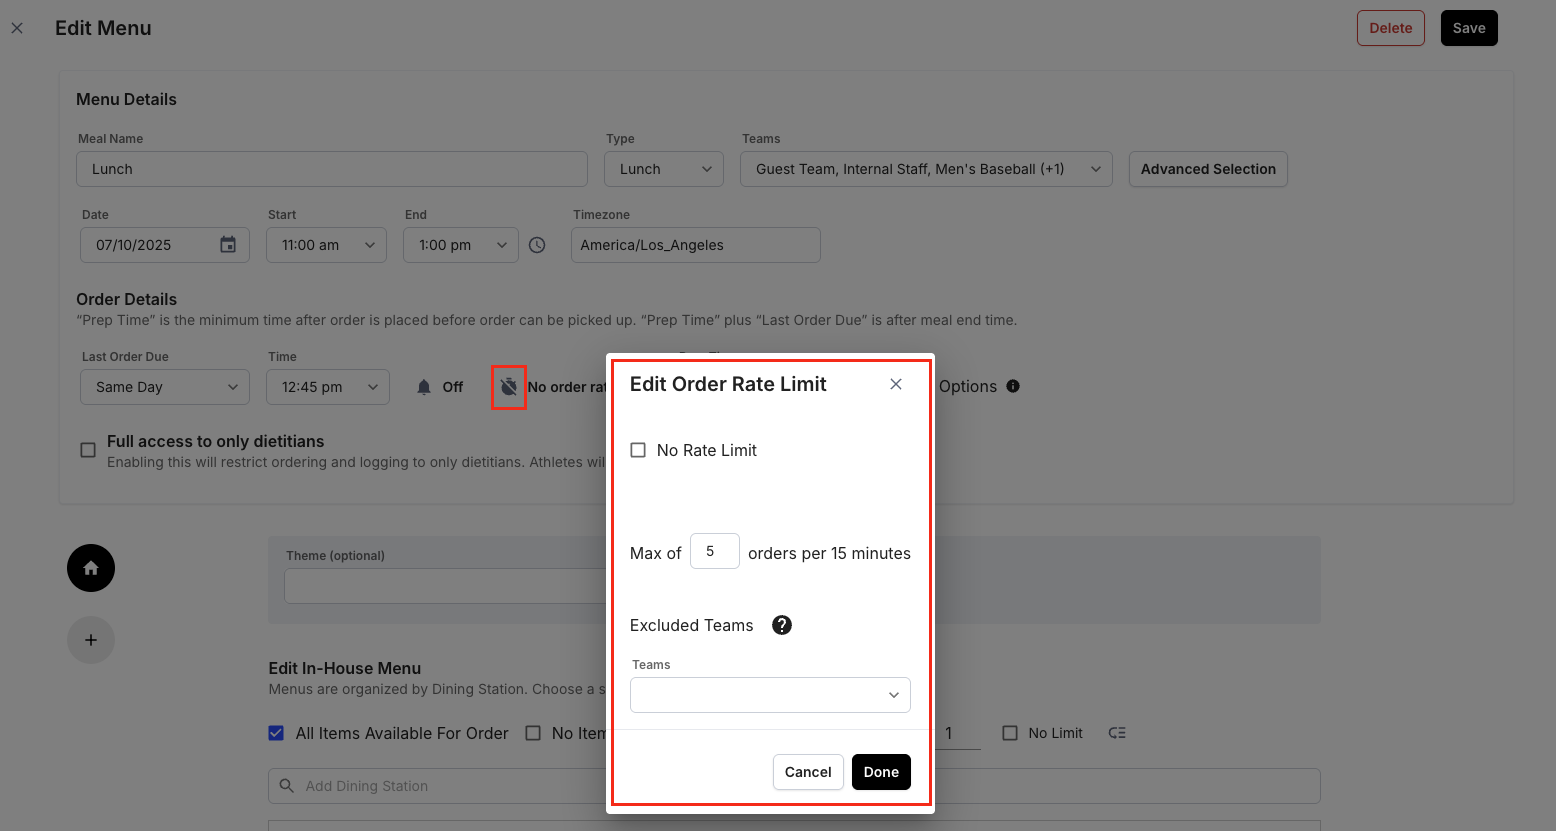Toggle Full access to only dietitians checkbox

click(88, 450)
